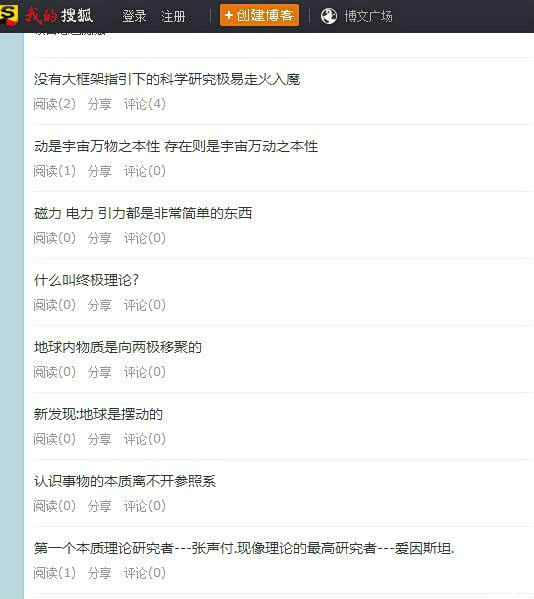Open post 什么叫终极理论?
Image resolution: width=534 pixels, height=599 pixels.
86,280
